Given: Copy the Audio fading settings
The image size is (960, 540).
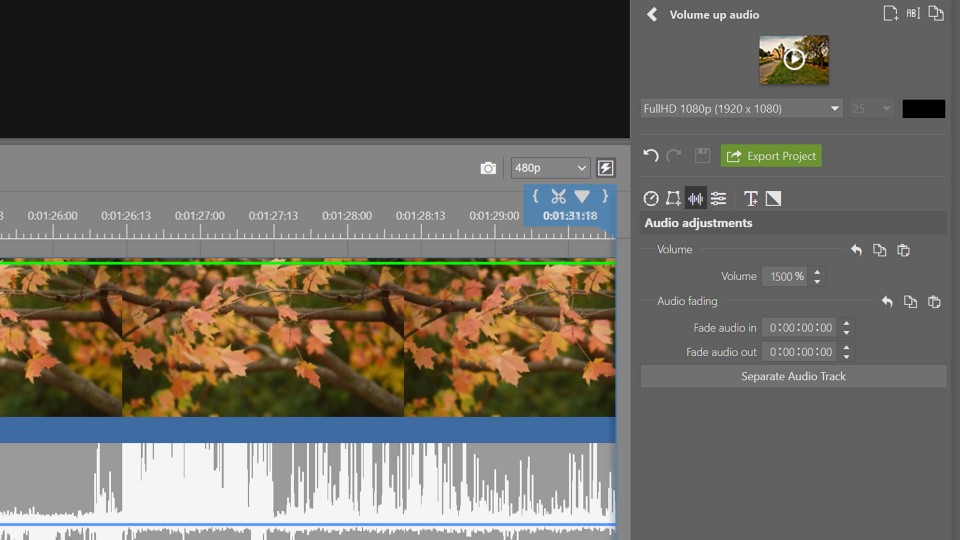Looking at the screenshot, I should tap(910, 302).
